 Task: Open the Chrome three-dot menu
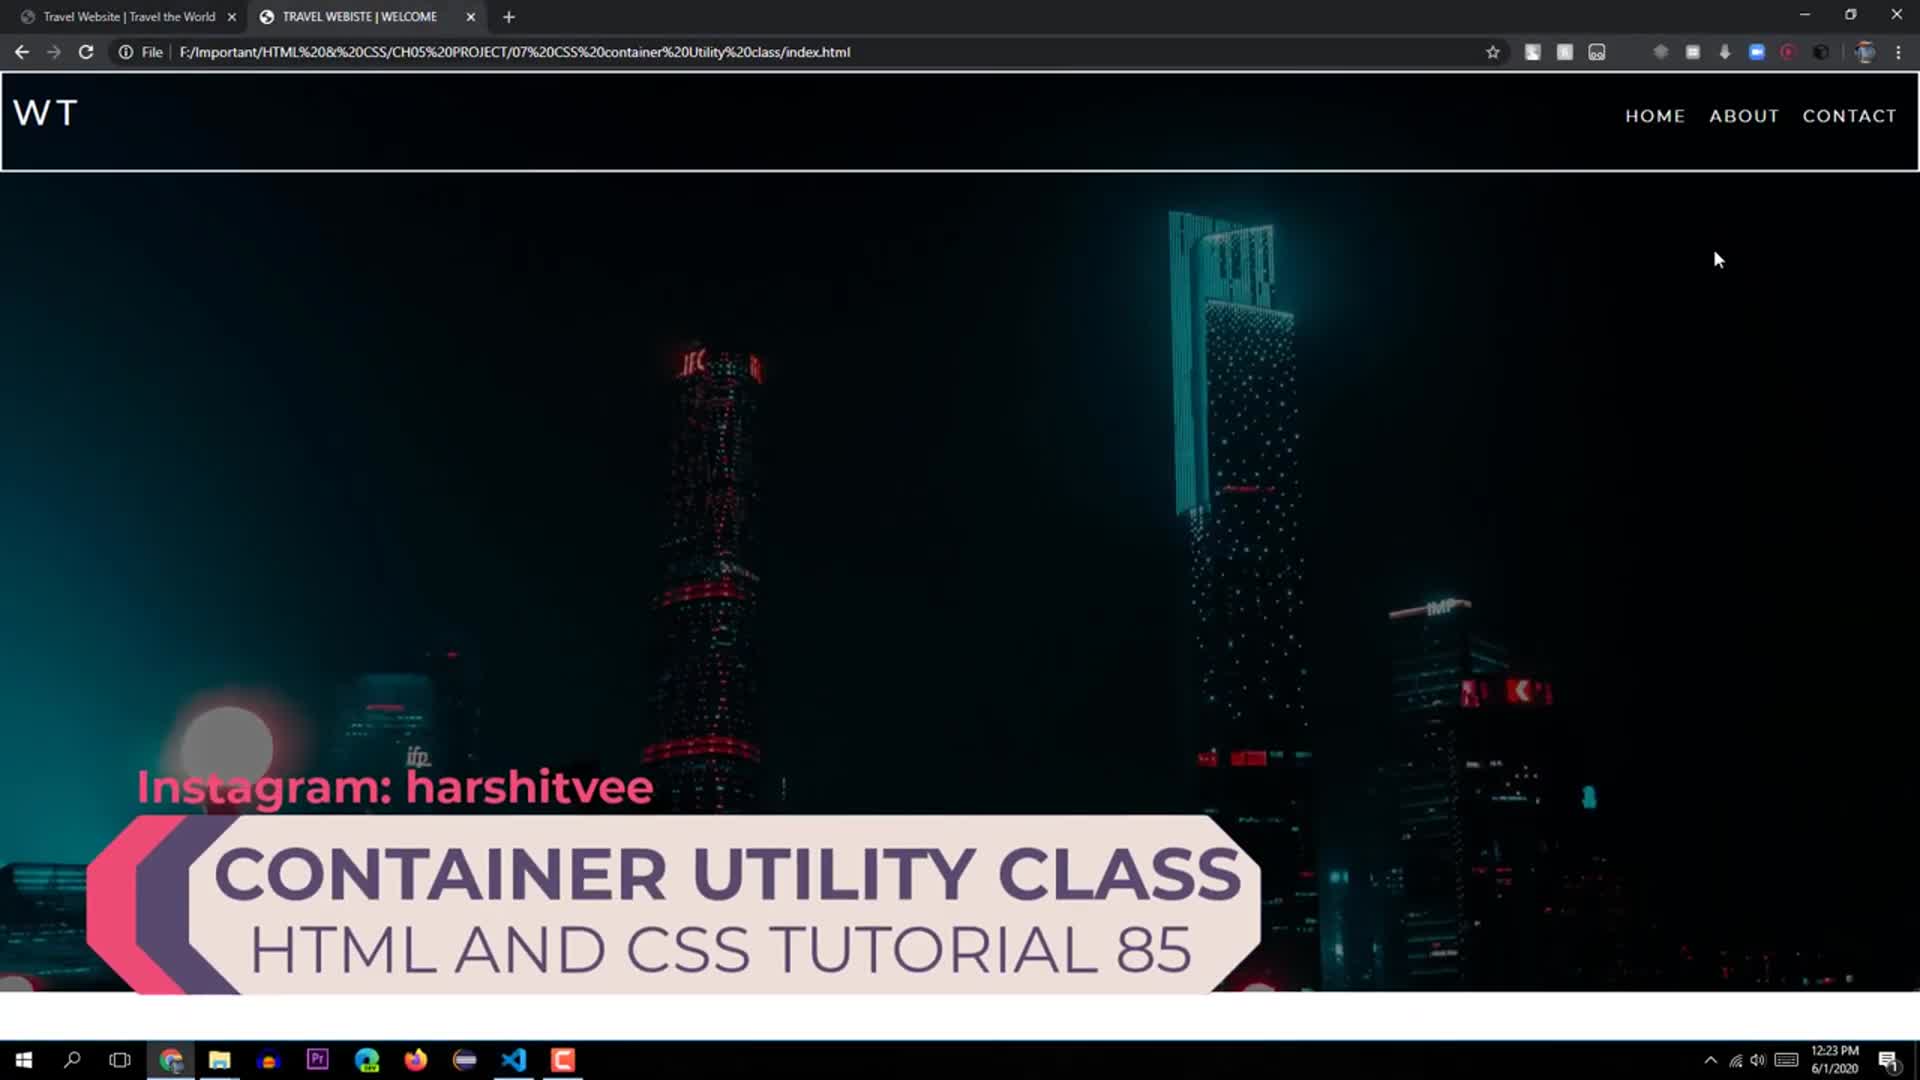click(x=1898, y=52)
